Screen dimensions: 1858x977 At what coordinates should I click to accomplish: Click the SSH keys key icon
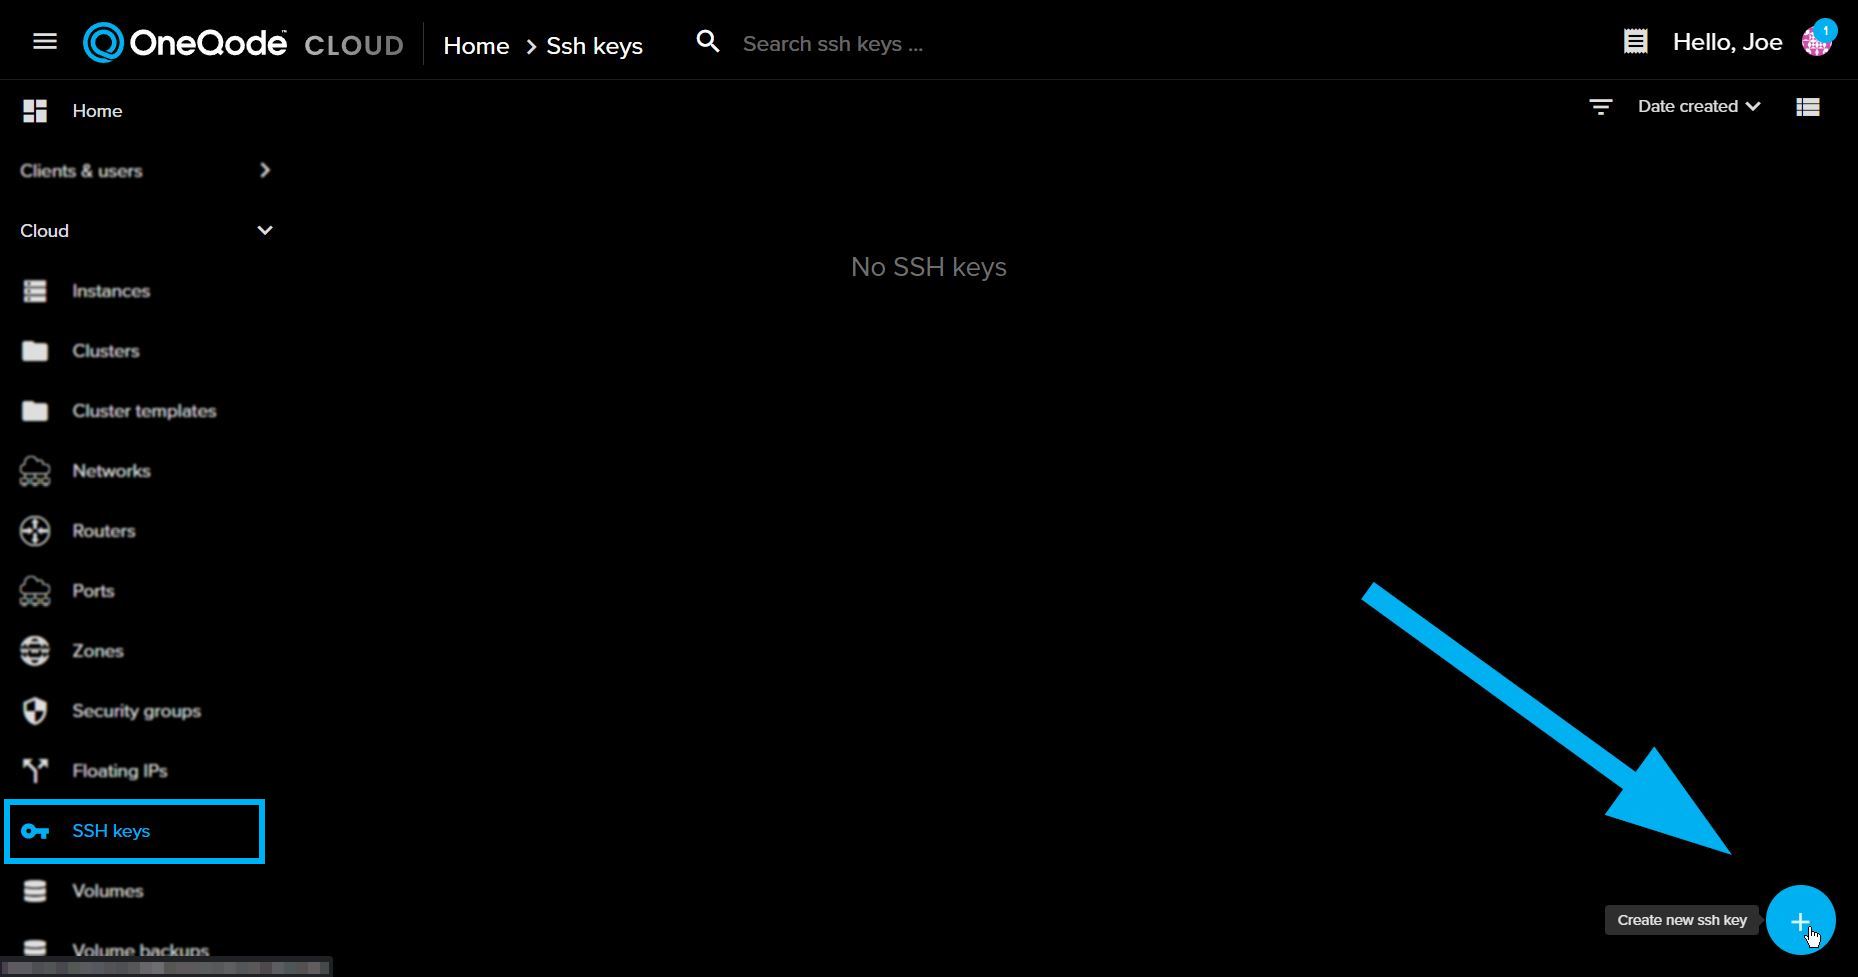pyautogui.click(x=36, y=831)
